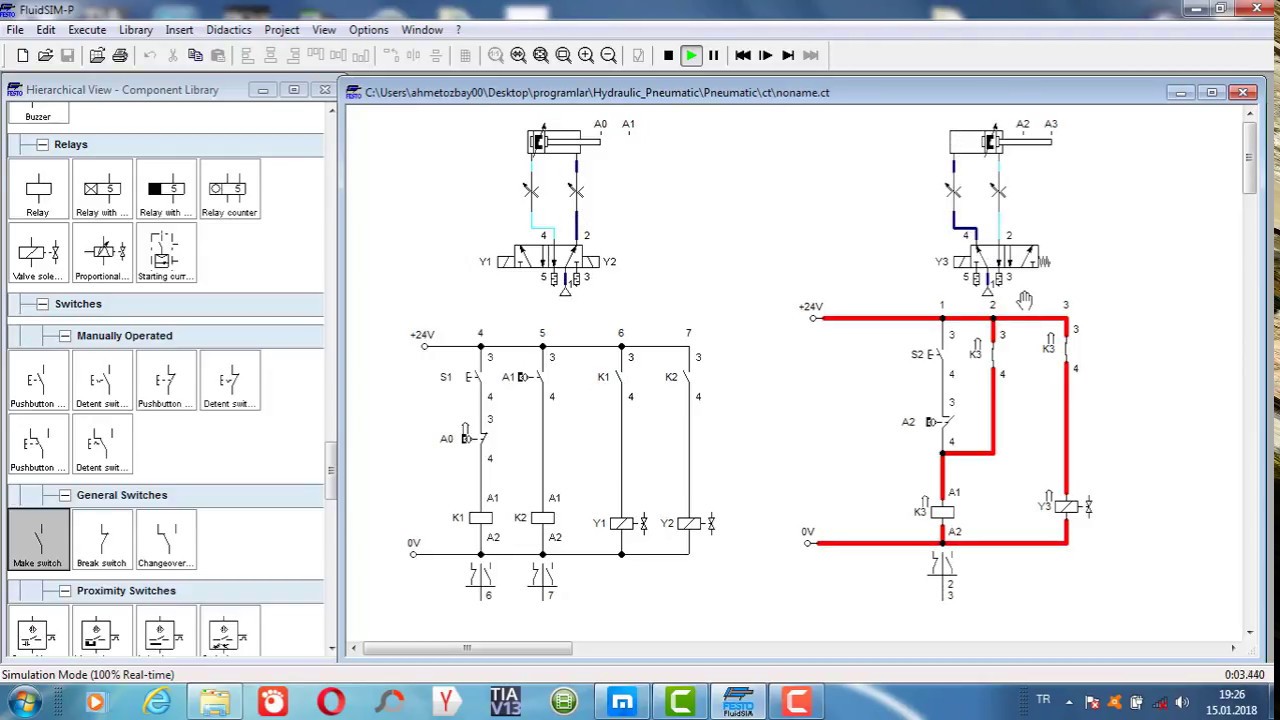Click the component library vertical scrollbar thumb
The width and height of the screenshot is (1280, 720).
331,470
